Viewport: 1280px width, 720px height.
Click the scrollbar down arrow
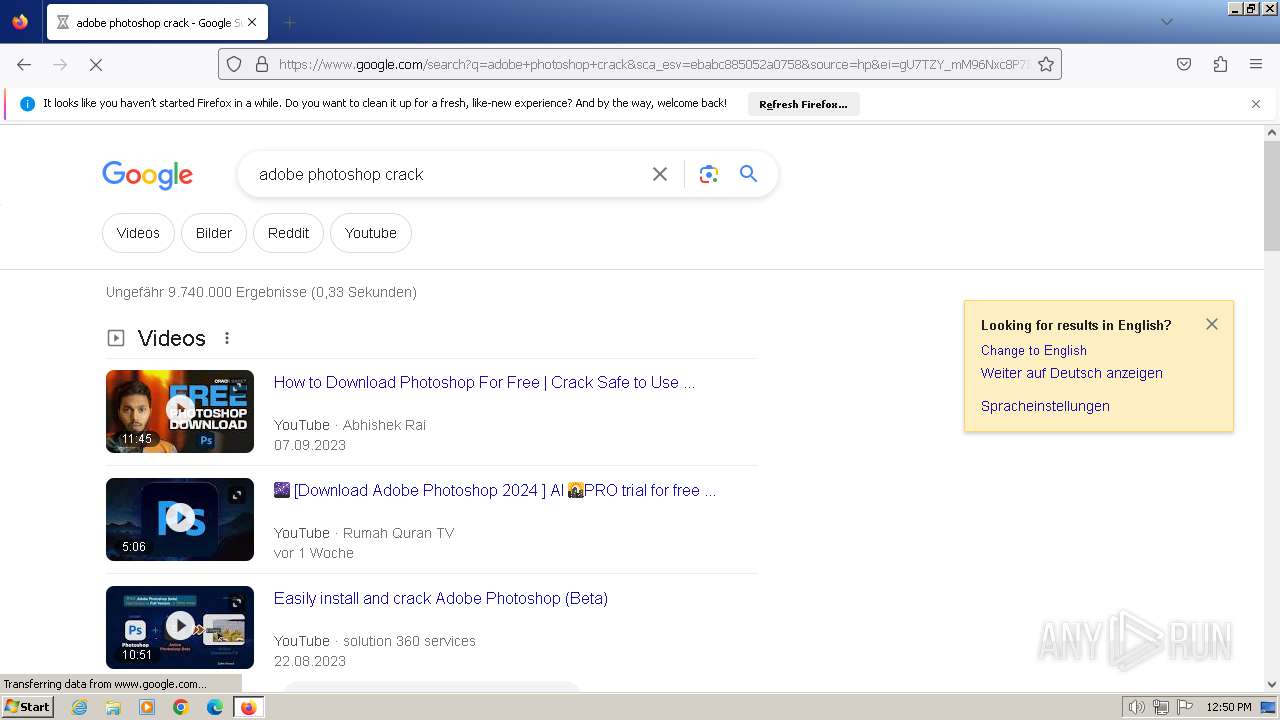click(x=1272, y=684)
